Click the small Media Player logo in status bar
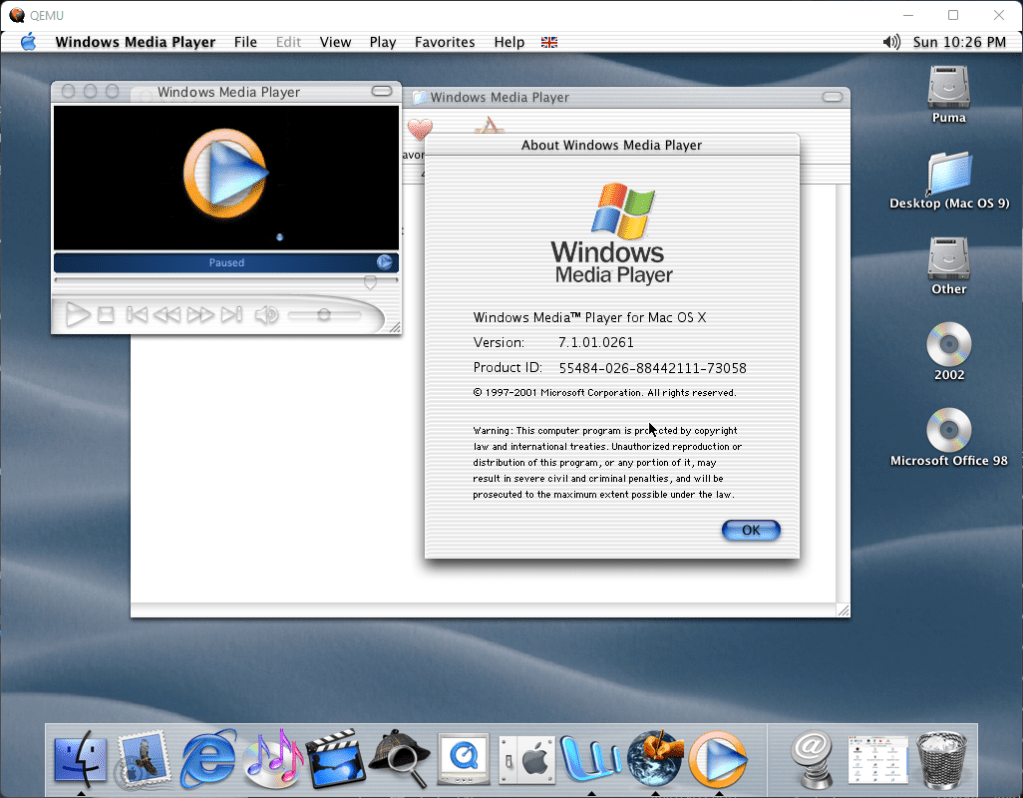Viewport: 1023px width, 798px height. point(384,263)
